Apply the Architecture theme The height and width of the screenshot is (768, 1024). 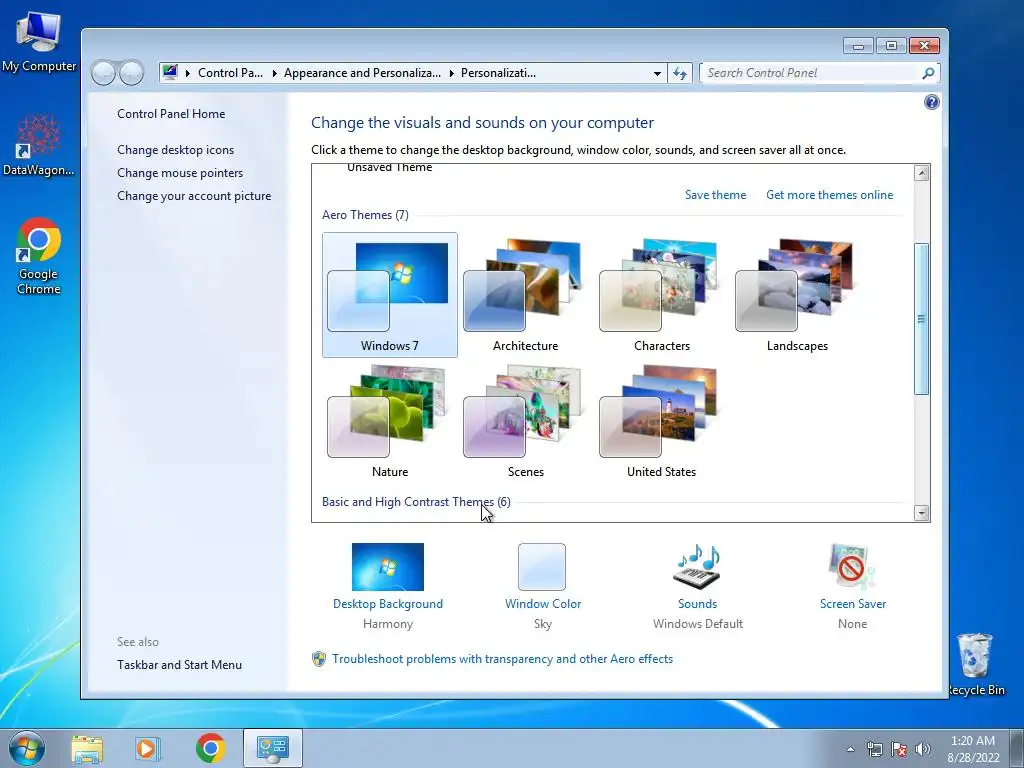(525, 295)
